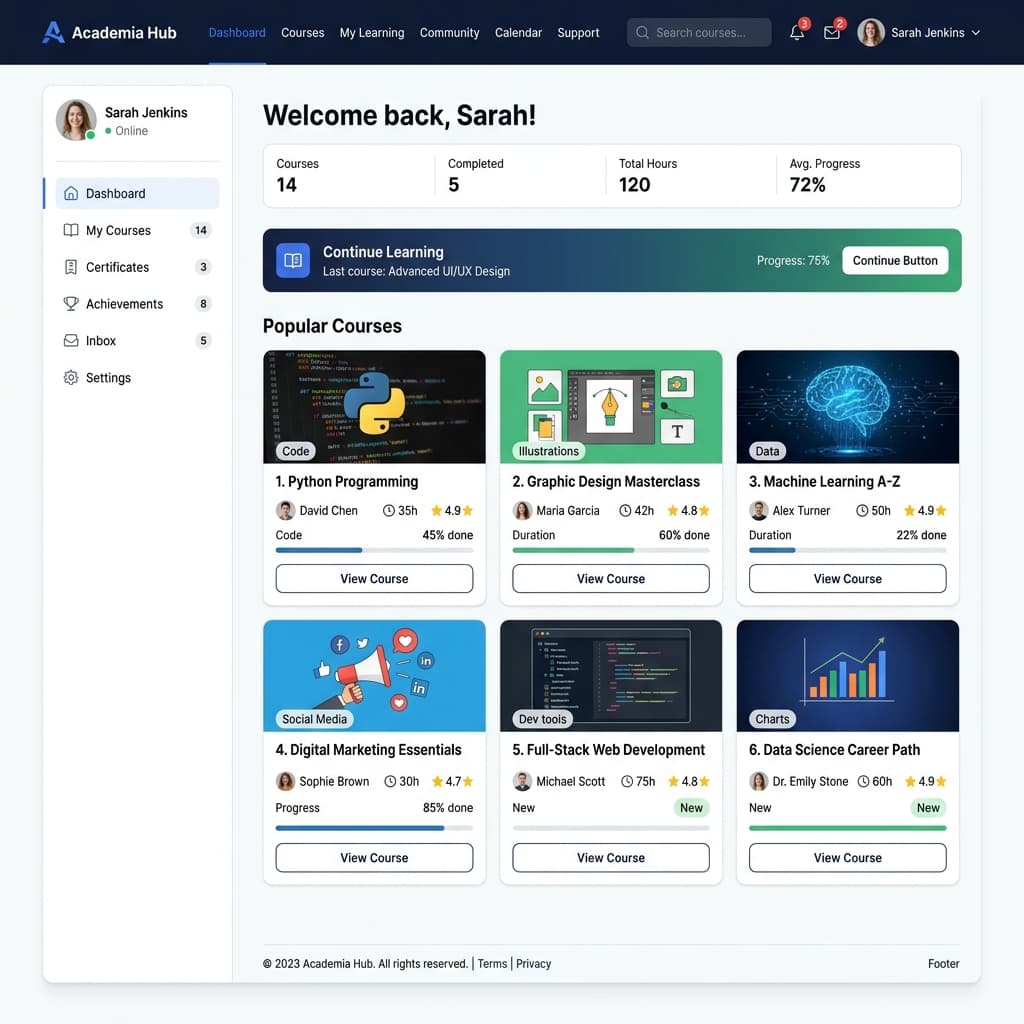Click Sophie Brown's instructor avatar
The width and height of the screenshot is (1024, 1024).
[x=285, y=781]
